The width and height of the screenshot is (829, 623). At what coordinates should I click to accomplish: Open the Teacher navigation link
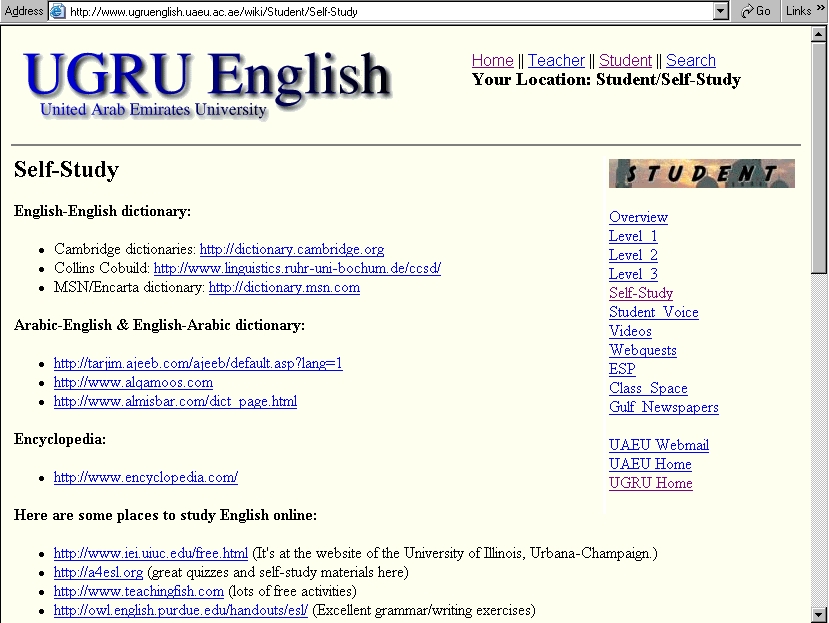tap(556, 61)
